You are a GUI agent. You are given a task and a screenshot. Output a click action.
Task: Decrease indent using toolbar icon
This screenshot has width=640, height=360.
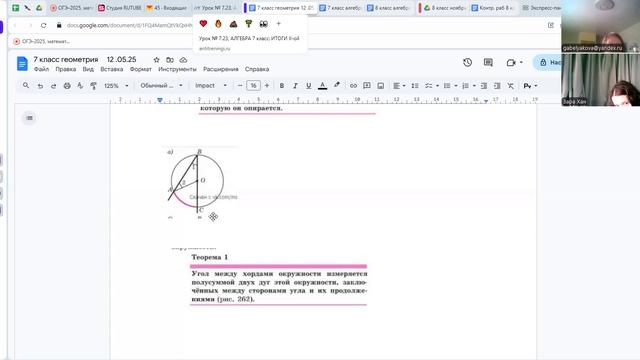[x=484, y=86]
